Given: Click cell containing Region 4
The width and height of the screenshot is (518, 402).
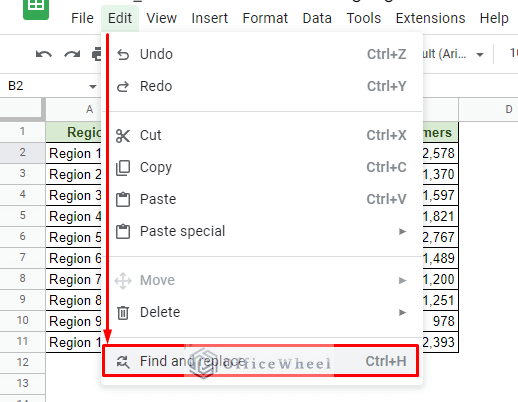Looking at the screenshot, I should click(x=74, y=216).
